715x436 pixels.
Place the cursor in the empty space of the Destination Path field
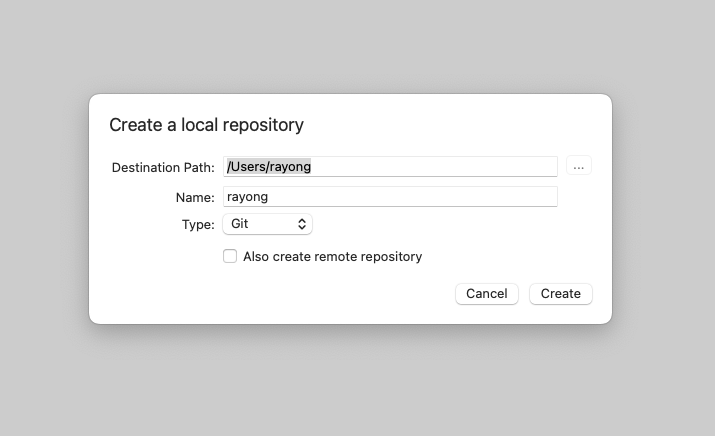[433, 166]
